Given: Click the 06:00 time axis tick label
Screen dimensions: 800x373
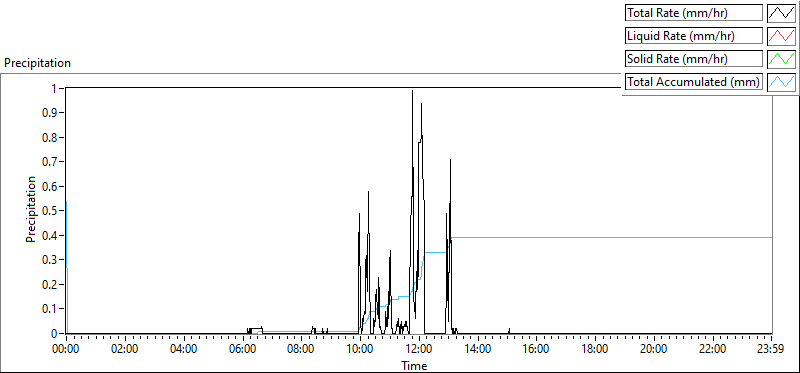Looking at the screenshot, I should click(243, 350).
